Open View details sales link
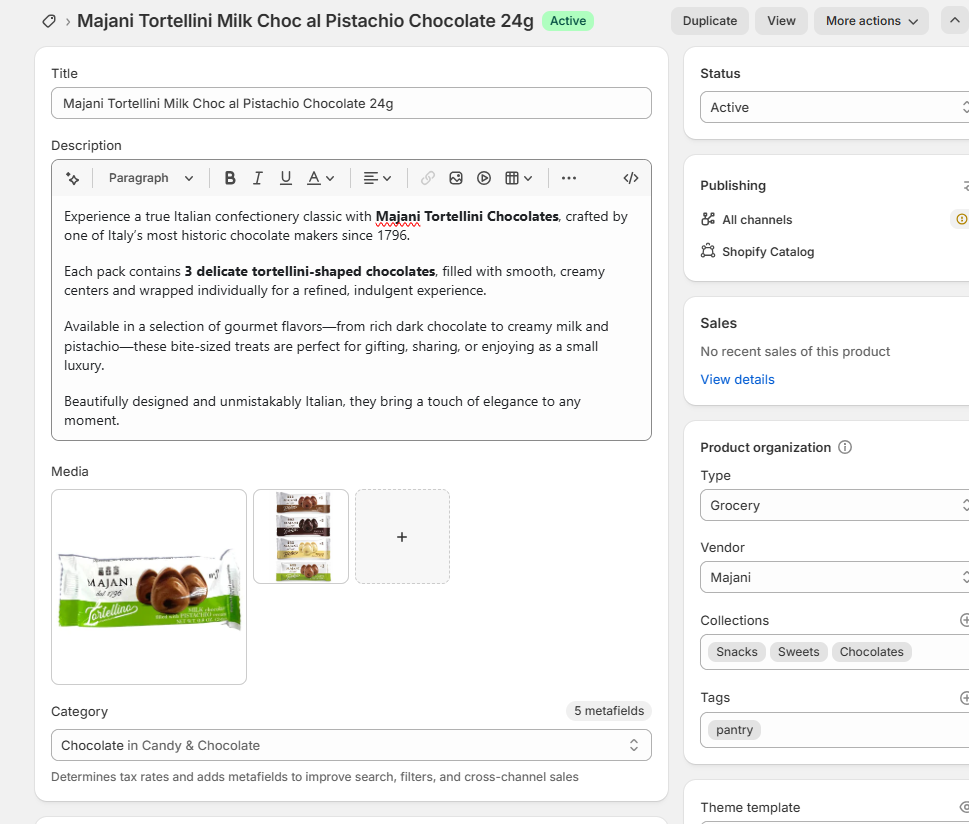969x824 pixels. pyautogui.click(x=737, y=380)
